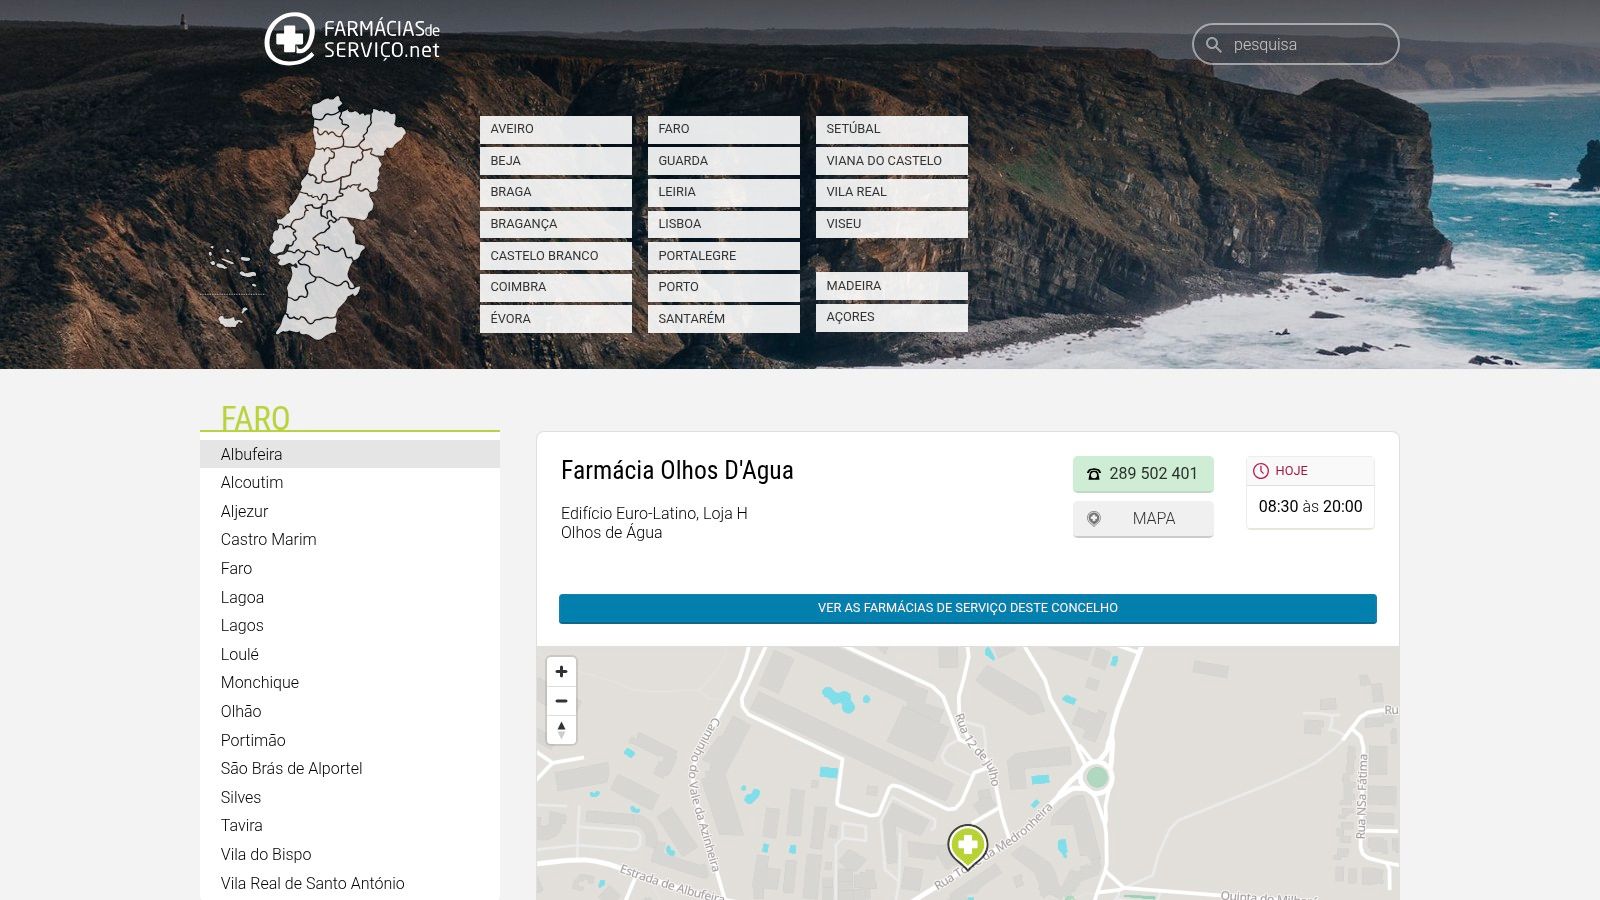This screenshot has width=1600, height=900.
Task: Click the search magnifier icon
Action: (1214, 45)
